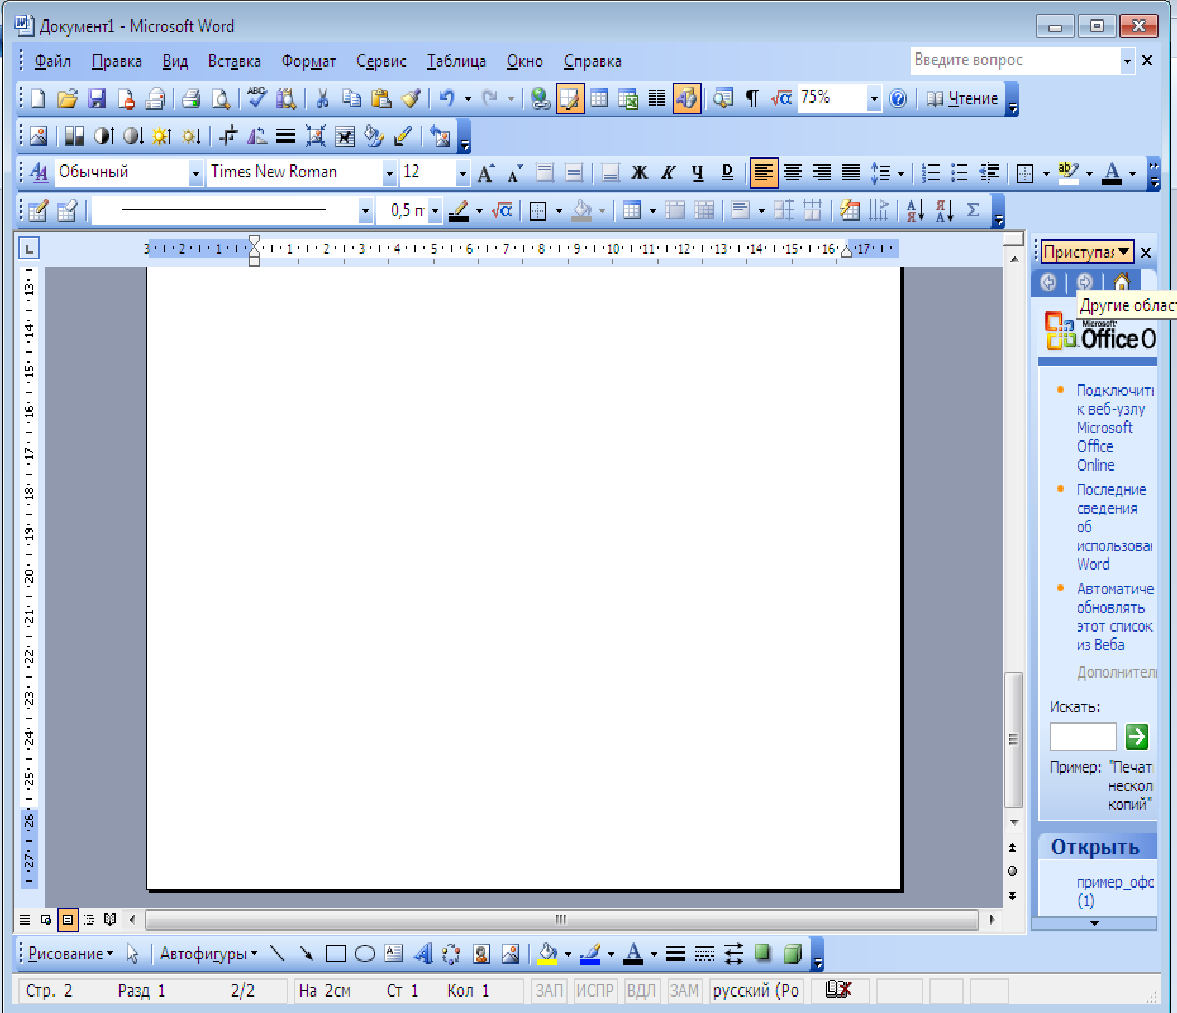Align text left

[763, 173]
